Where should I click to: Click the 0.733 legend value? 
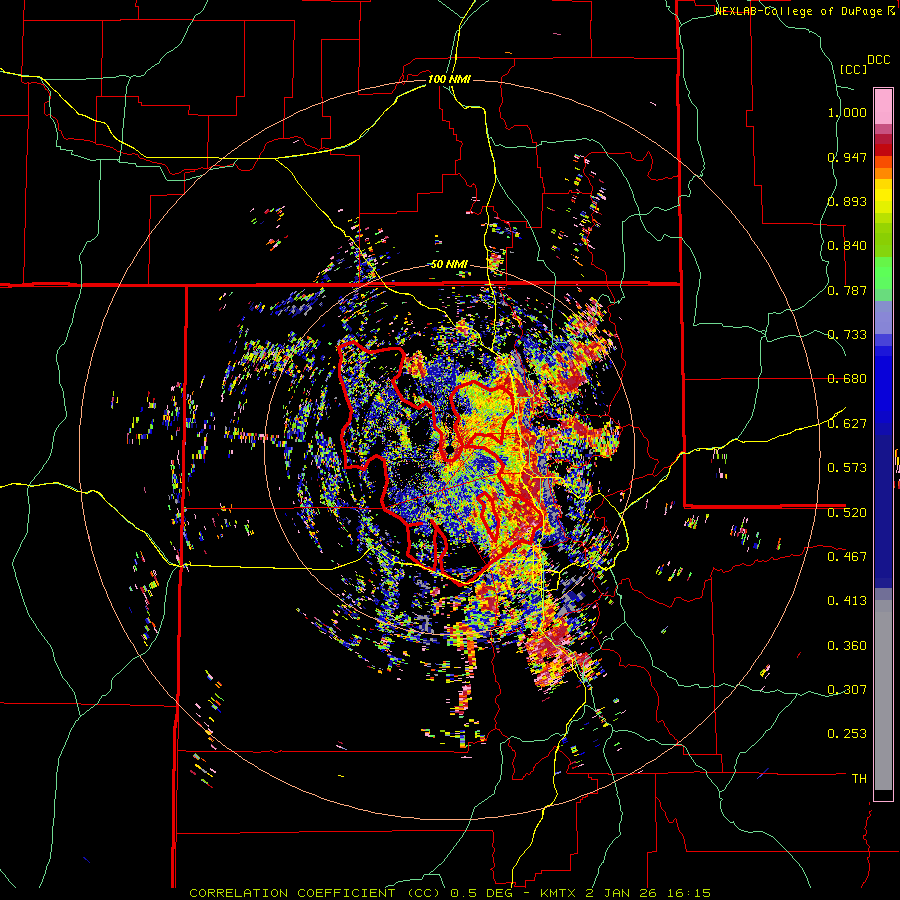pos(847,335)
